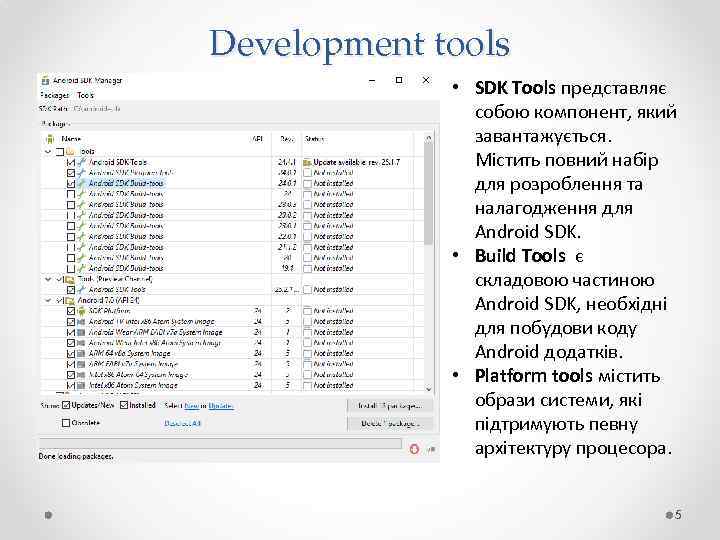The width and height of the screenshot is (720, 540).
Task: Click the Deselect All link
Action: (183, 423)
